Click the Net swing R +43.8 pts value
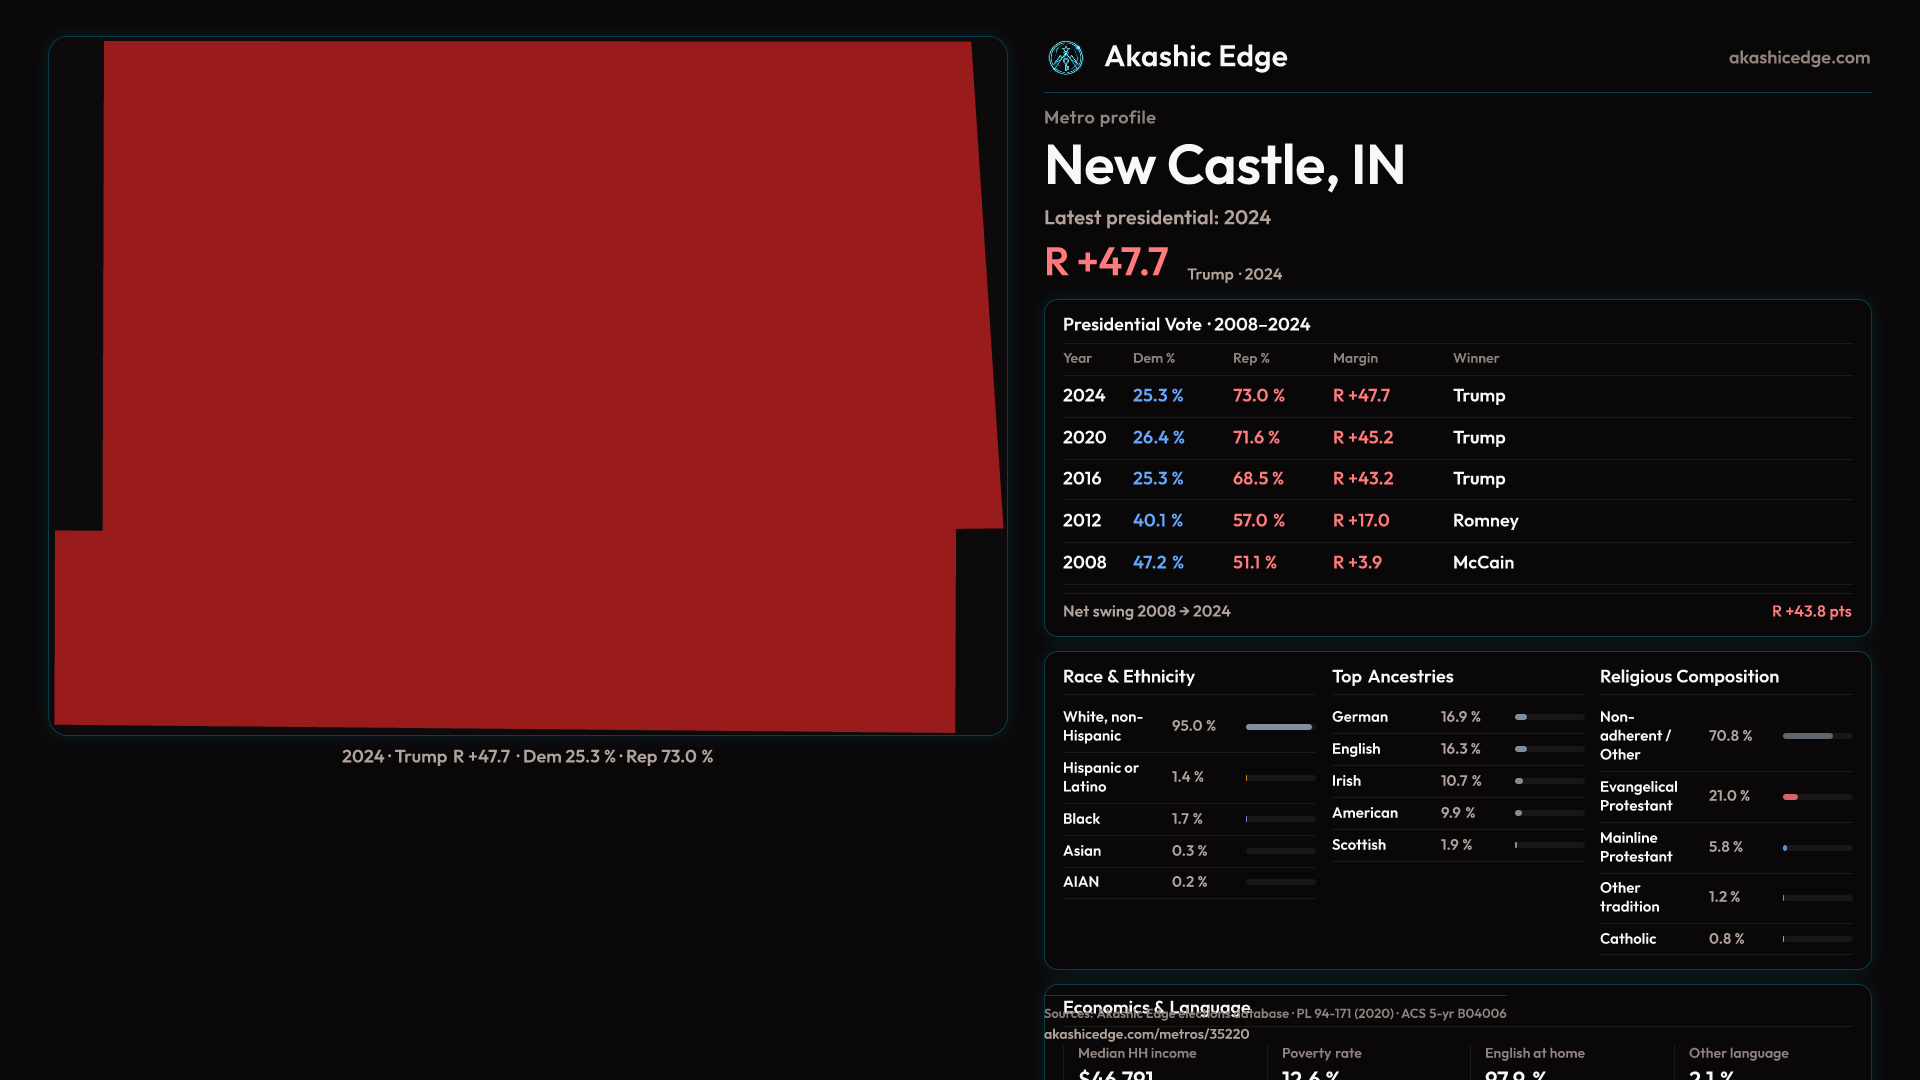 tap(1810, 612)
